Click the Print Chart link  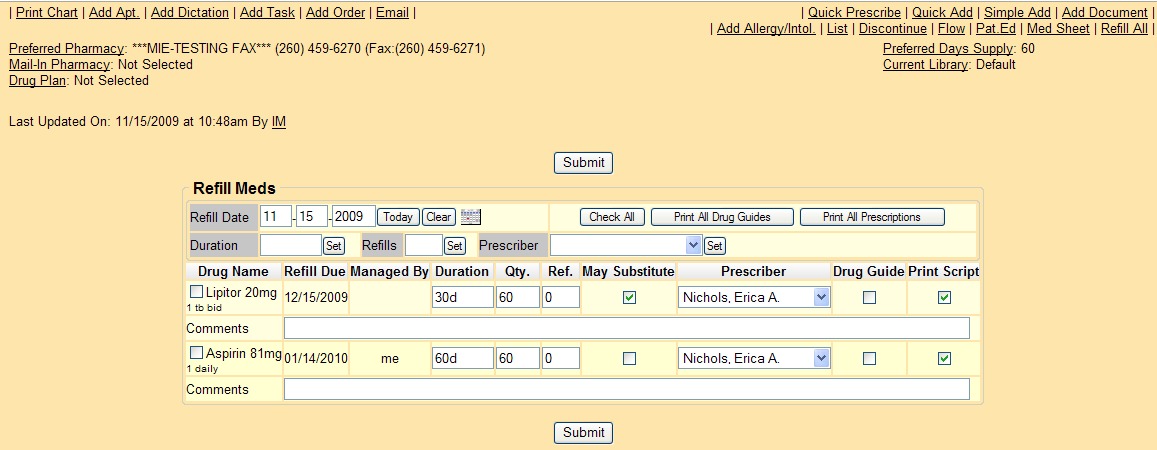point(46,13)
